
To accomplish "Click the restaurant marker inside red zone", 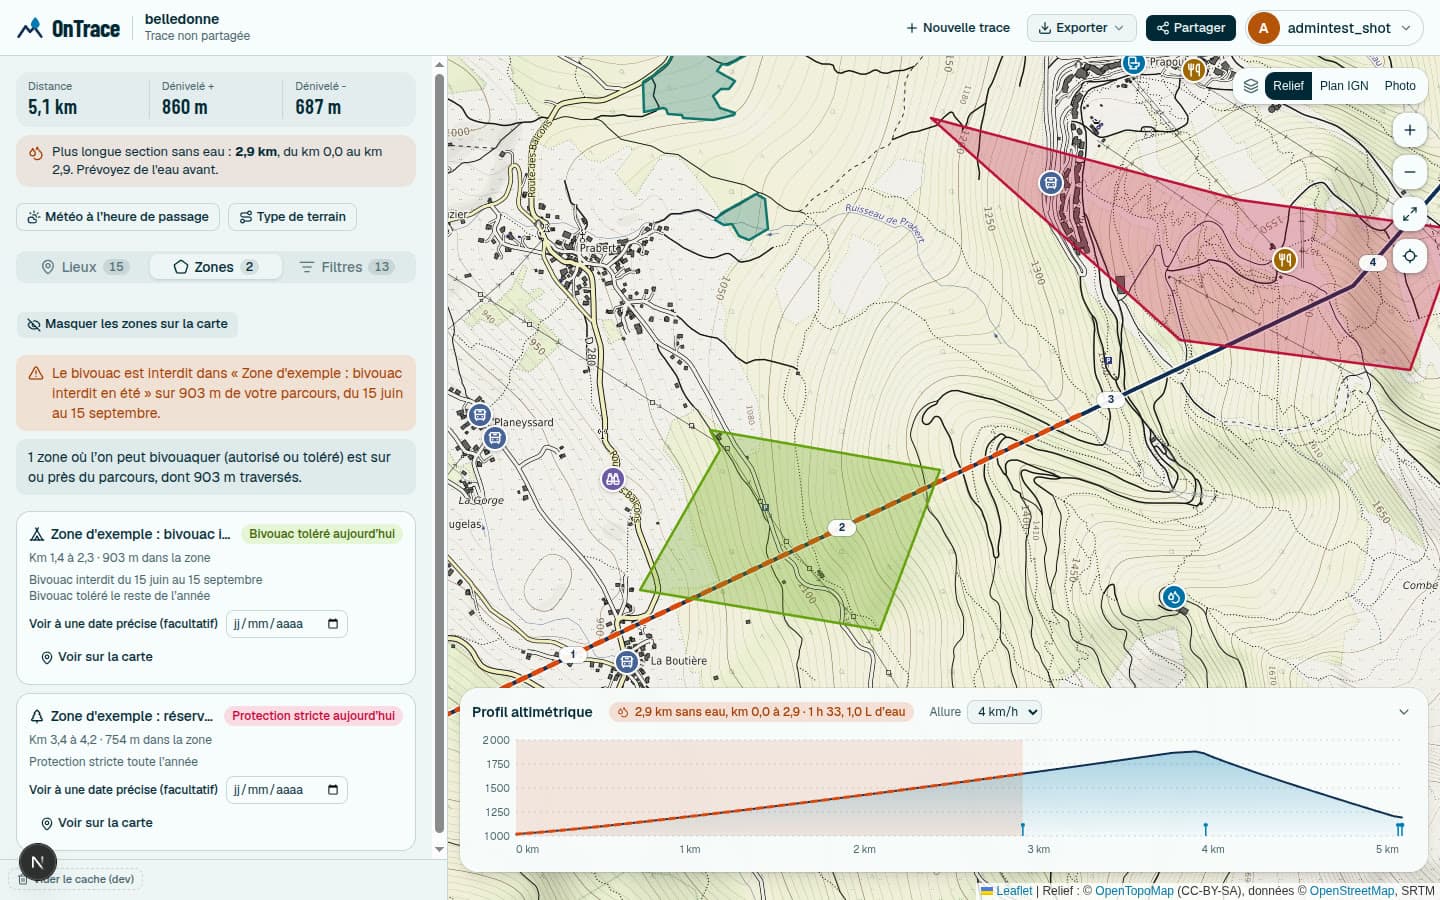I will 1285,260.
